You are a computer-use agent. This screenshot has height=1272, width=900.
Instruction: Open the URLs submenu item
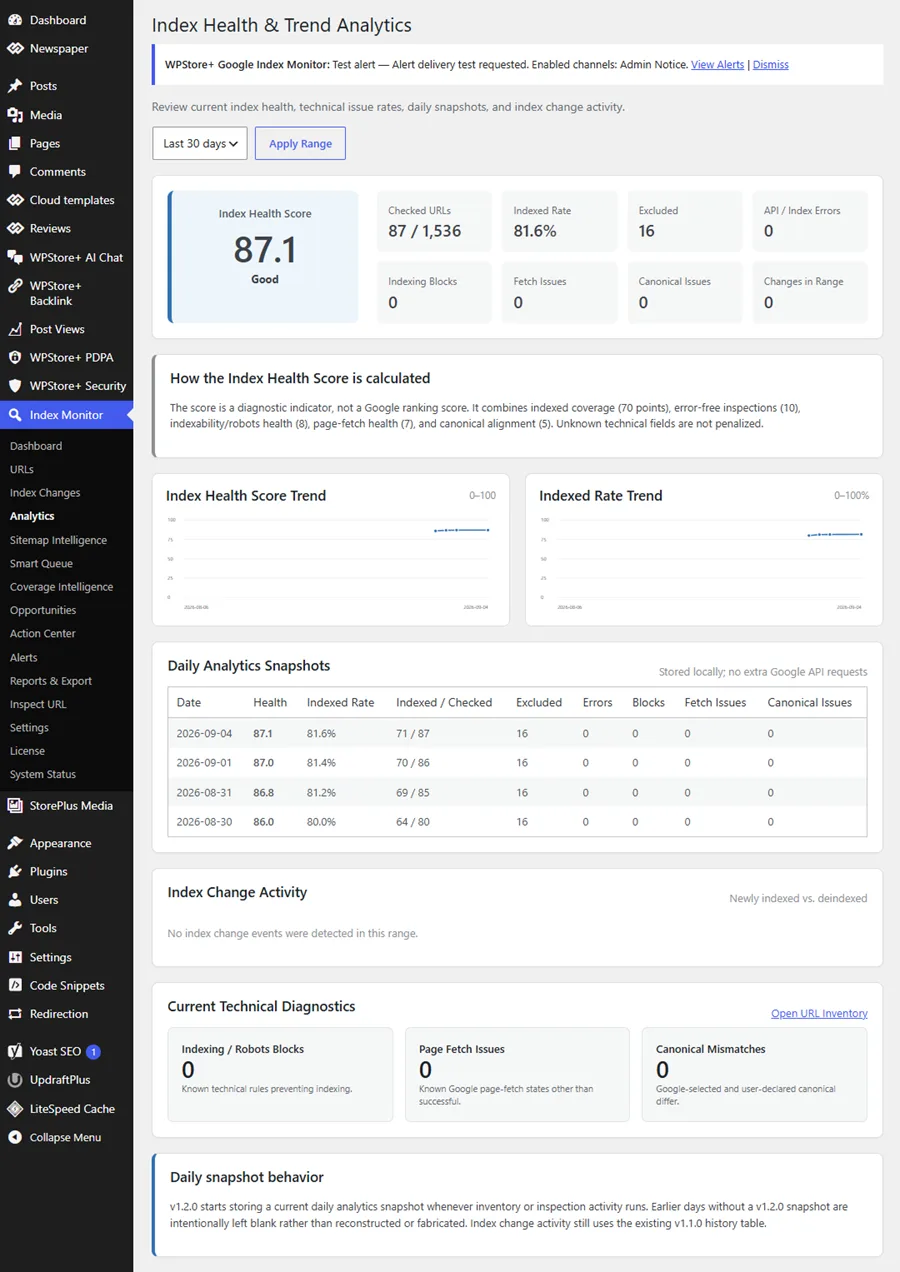[22, 469]
